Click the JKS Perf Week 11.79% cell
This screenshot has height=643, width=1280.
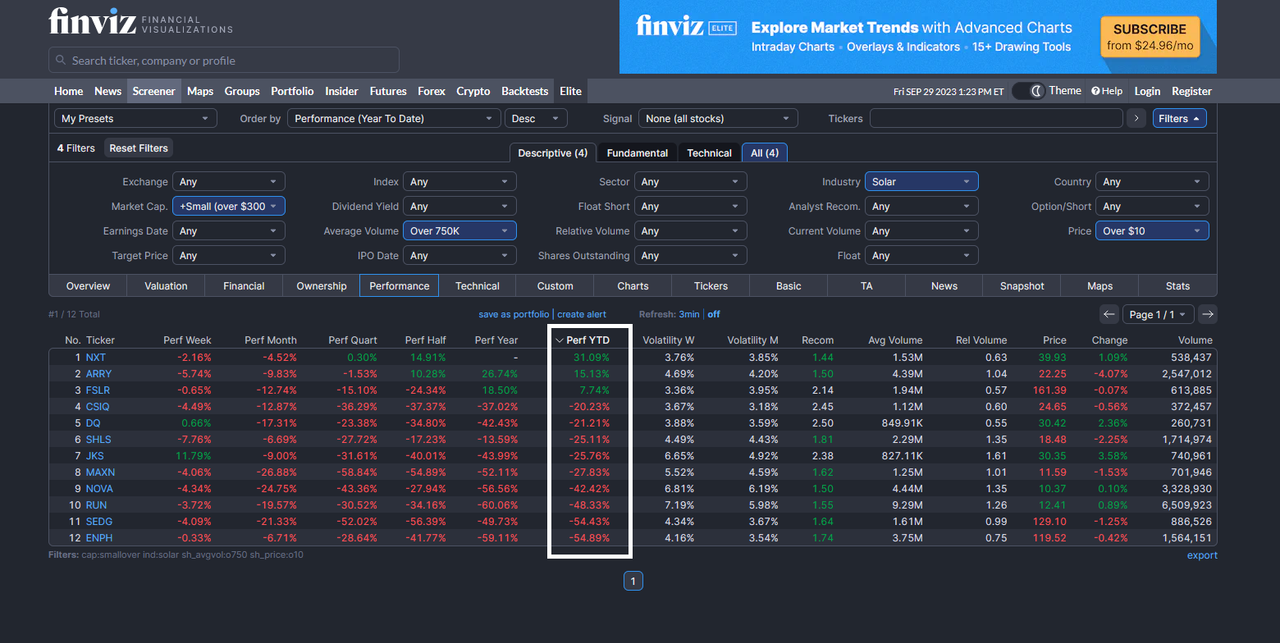click(x=192, y=456)
